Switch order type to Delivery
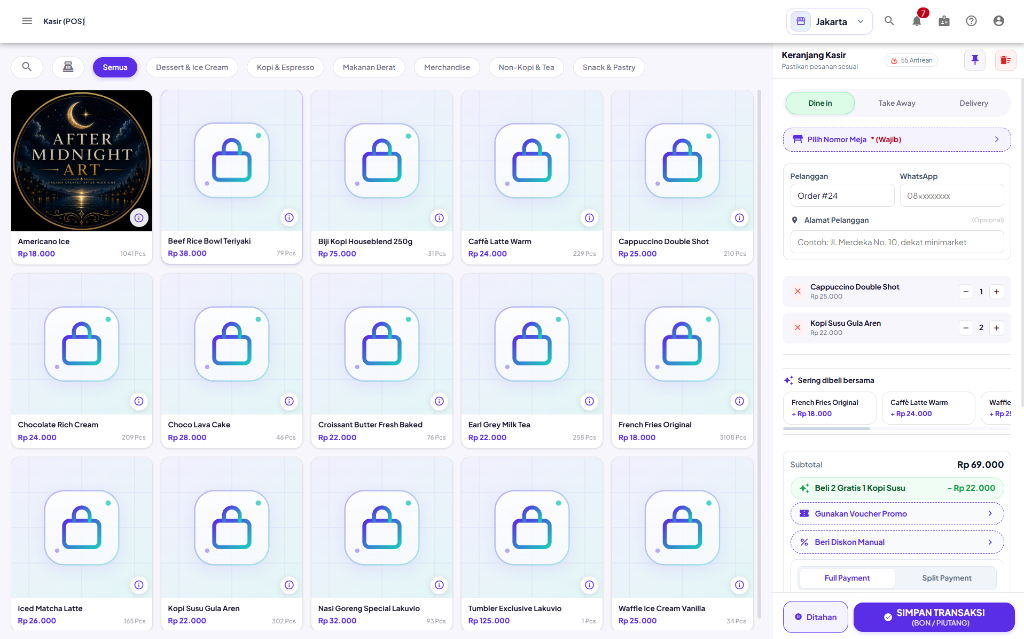The height and width of the screenshot is (639, 1024). pos(973,103)
